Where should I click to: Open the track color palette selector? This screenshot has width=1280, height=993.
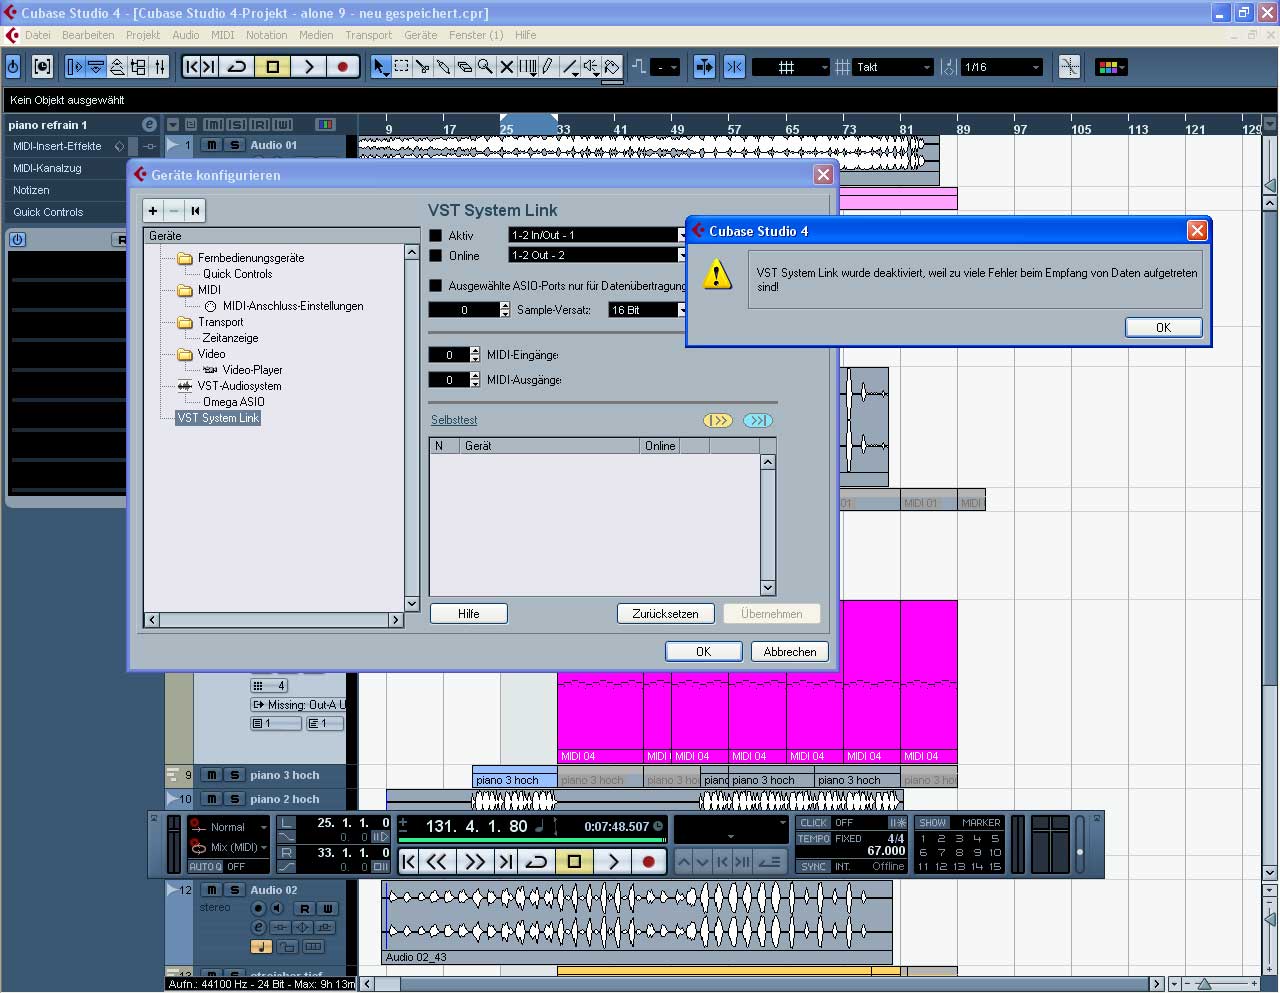(x=1110, y=67)
